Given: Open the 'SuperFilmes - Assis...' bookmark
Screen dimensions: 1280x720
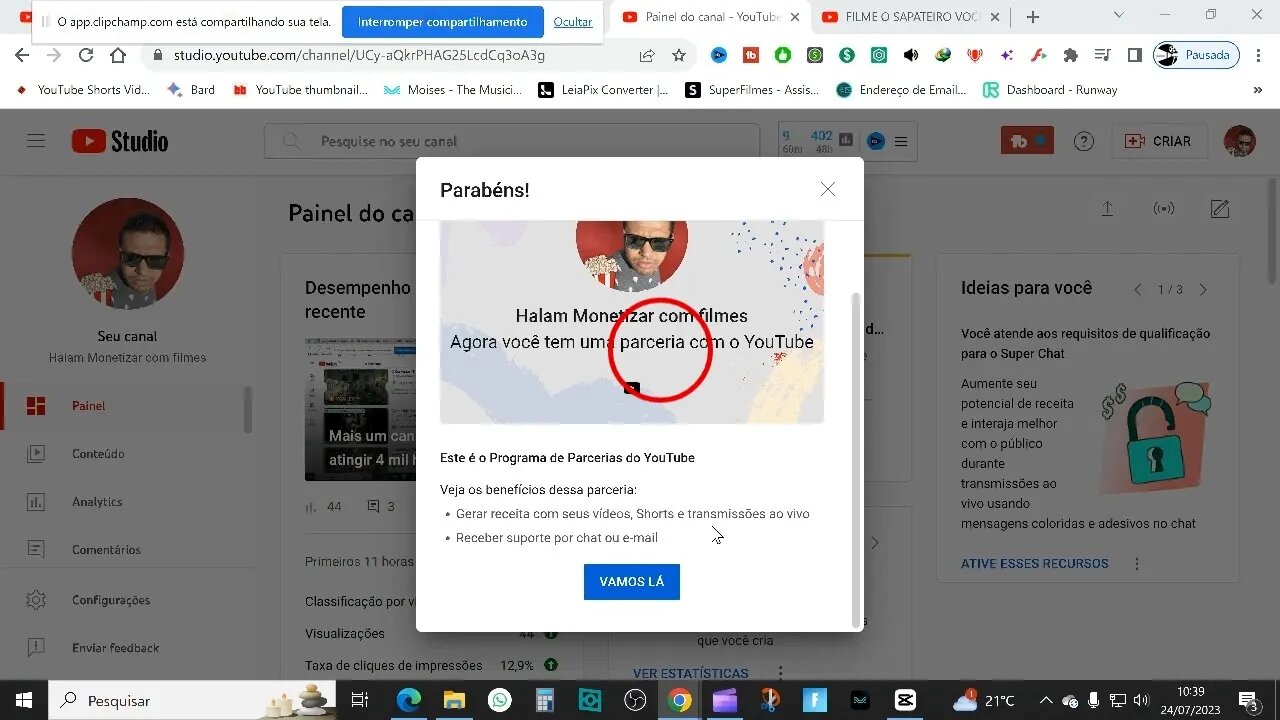Looking at the screenshot, I should [x=752, y=90].
